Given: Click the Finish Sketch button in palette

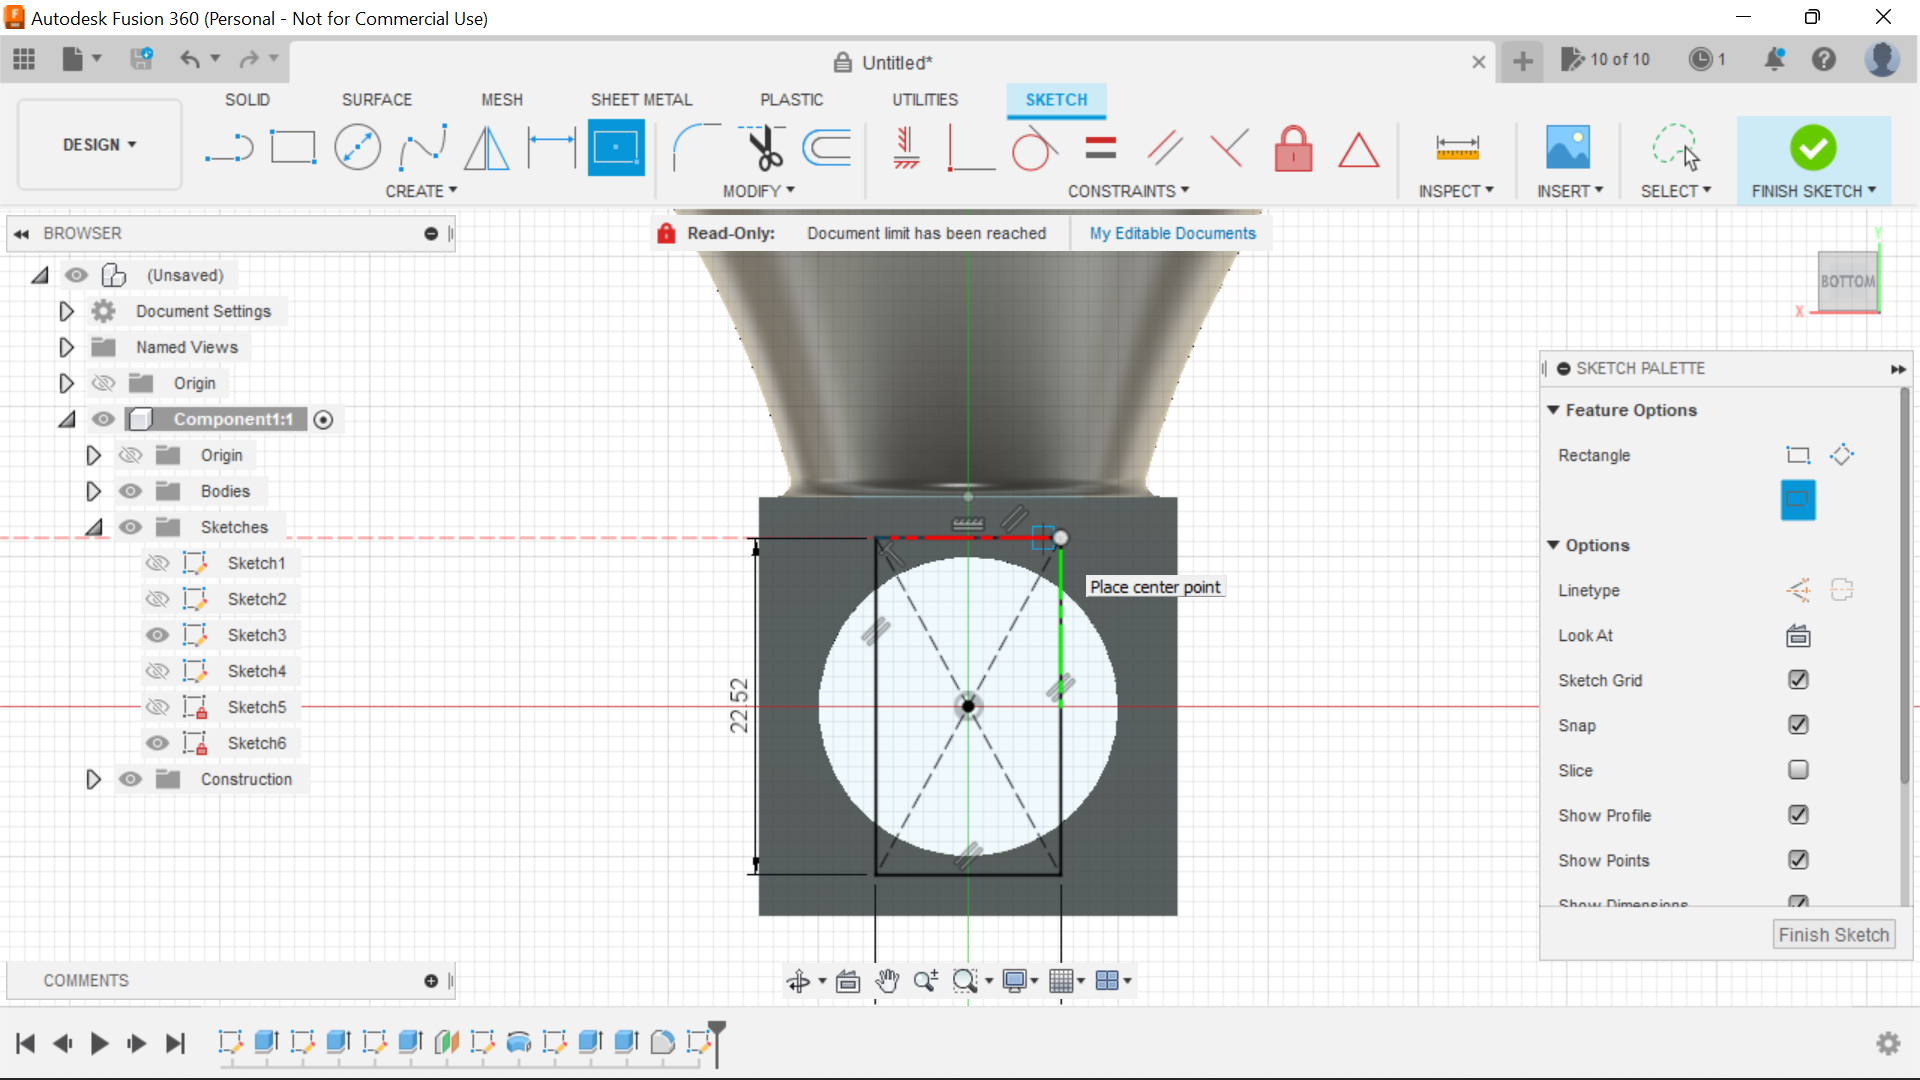Looking at the screenshot, I should 1834,934.
